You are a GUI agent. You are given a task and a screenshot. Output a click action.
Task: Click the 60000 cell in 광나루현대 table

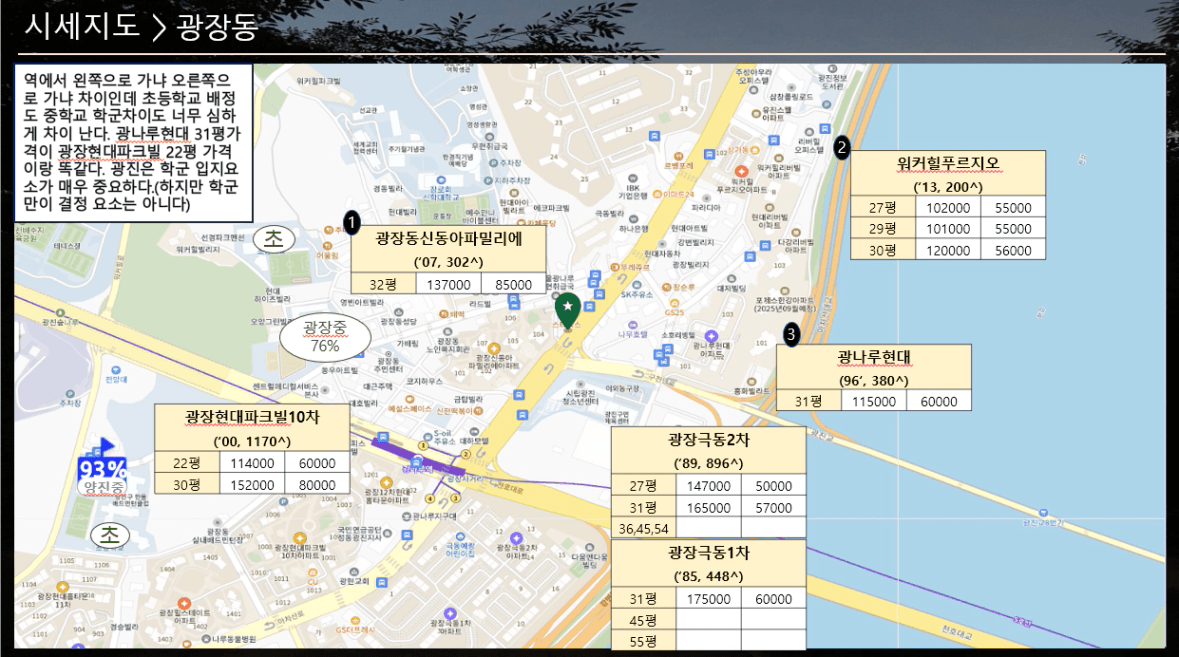(x=938, y=401)
